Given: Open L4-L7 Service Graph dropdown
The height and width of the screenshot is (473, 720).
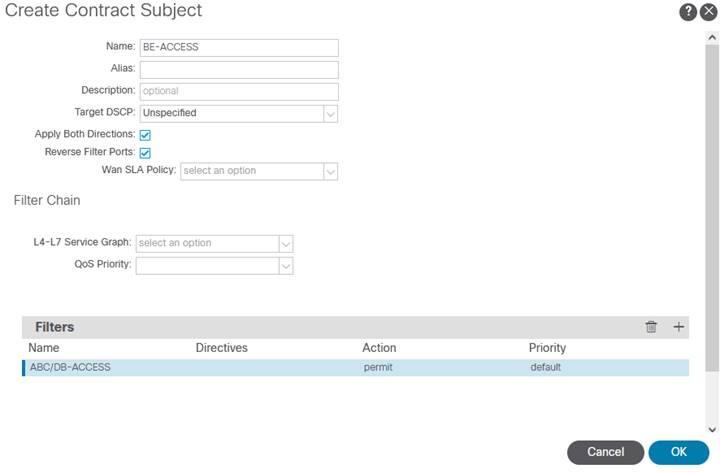Looking at the screenshot, I should pos(286,244).
